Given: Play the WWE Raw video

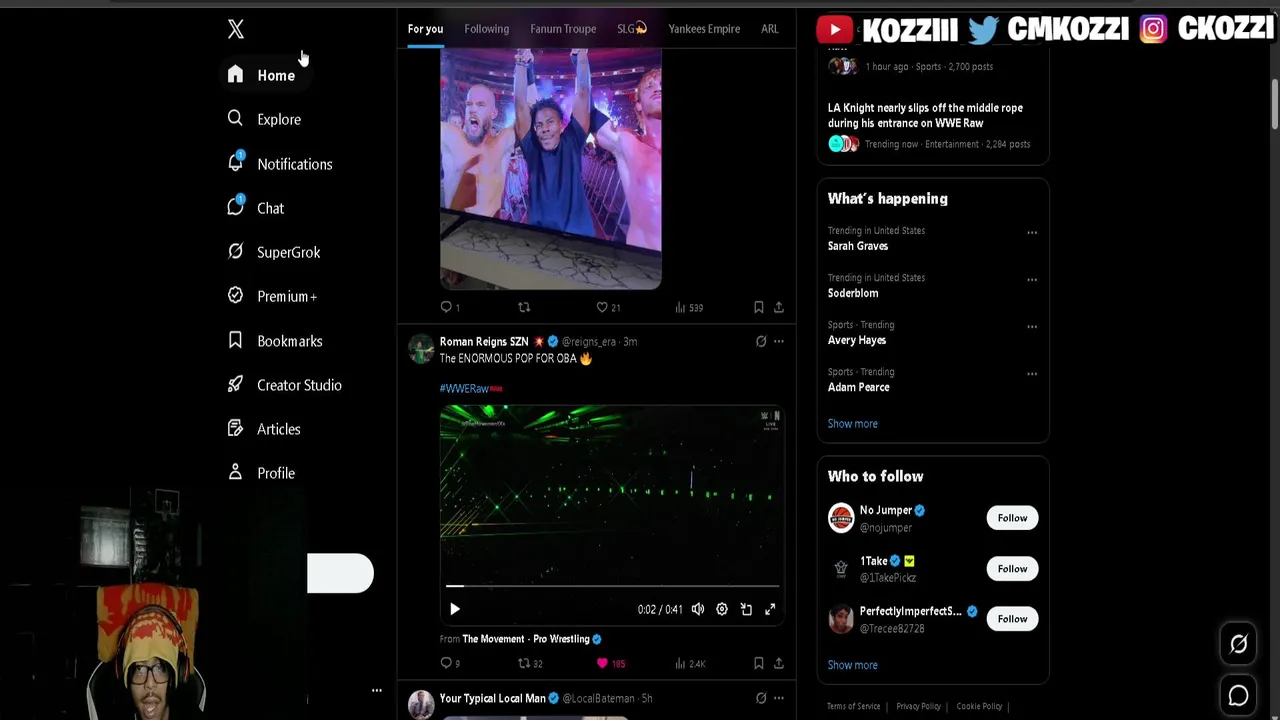Looking at the screenshot, I should click(x=454, y=609).
